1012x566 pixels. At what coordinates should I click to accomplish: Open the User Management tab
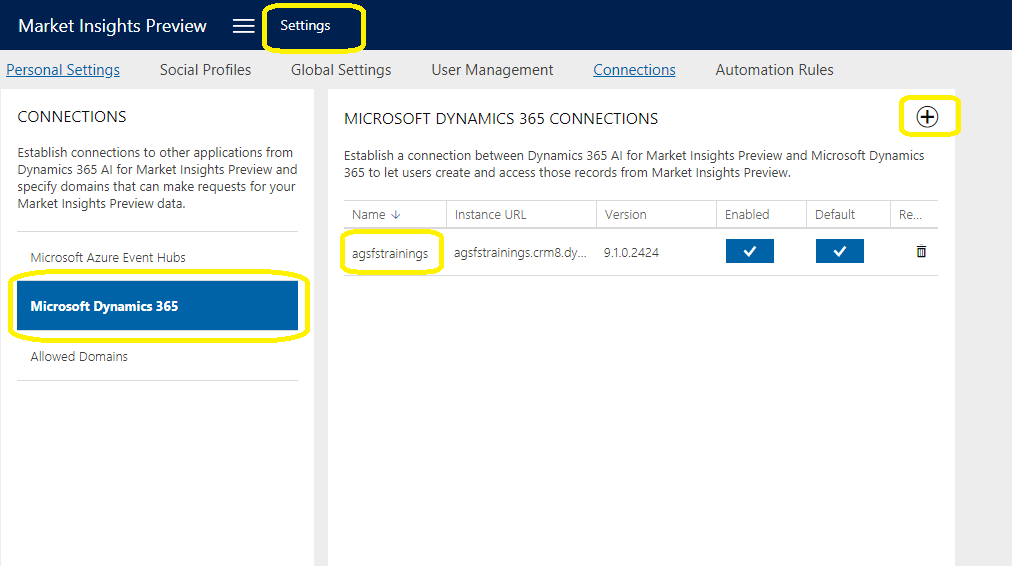pos(492,70)
